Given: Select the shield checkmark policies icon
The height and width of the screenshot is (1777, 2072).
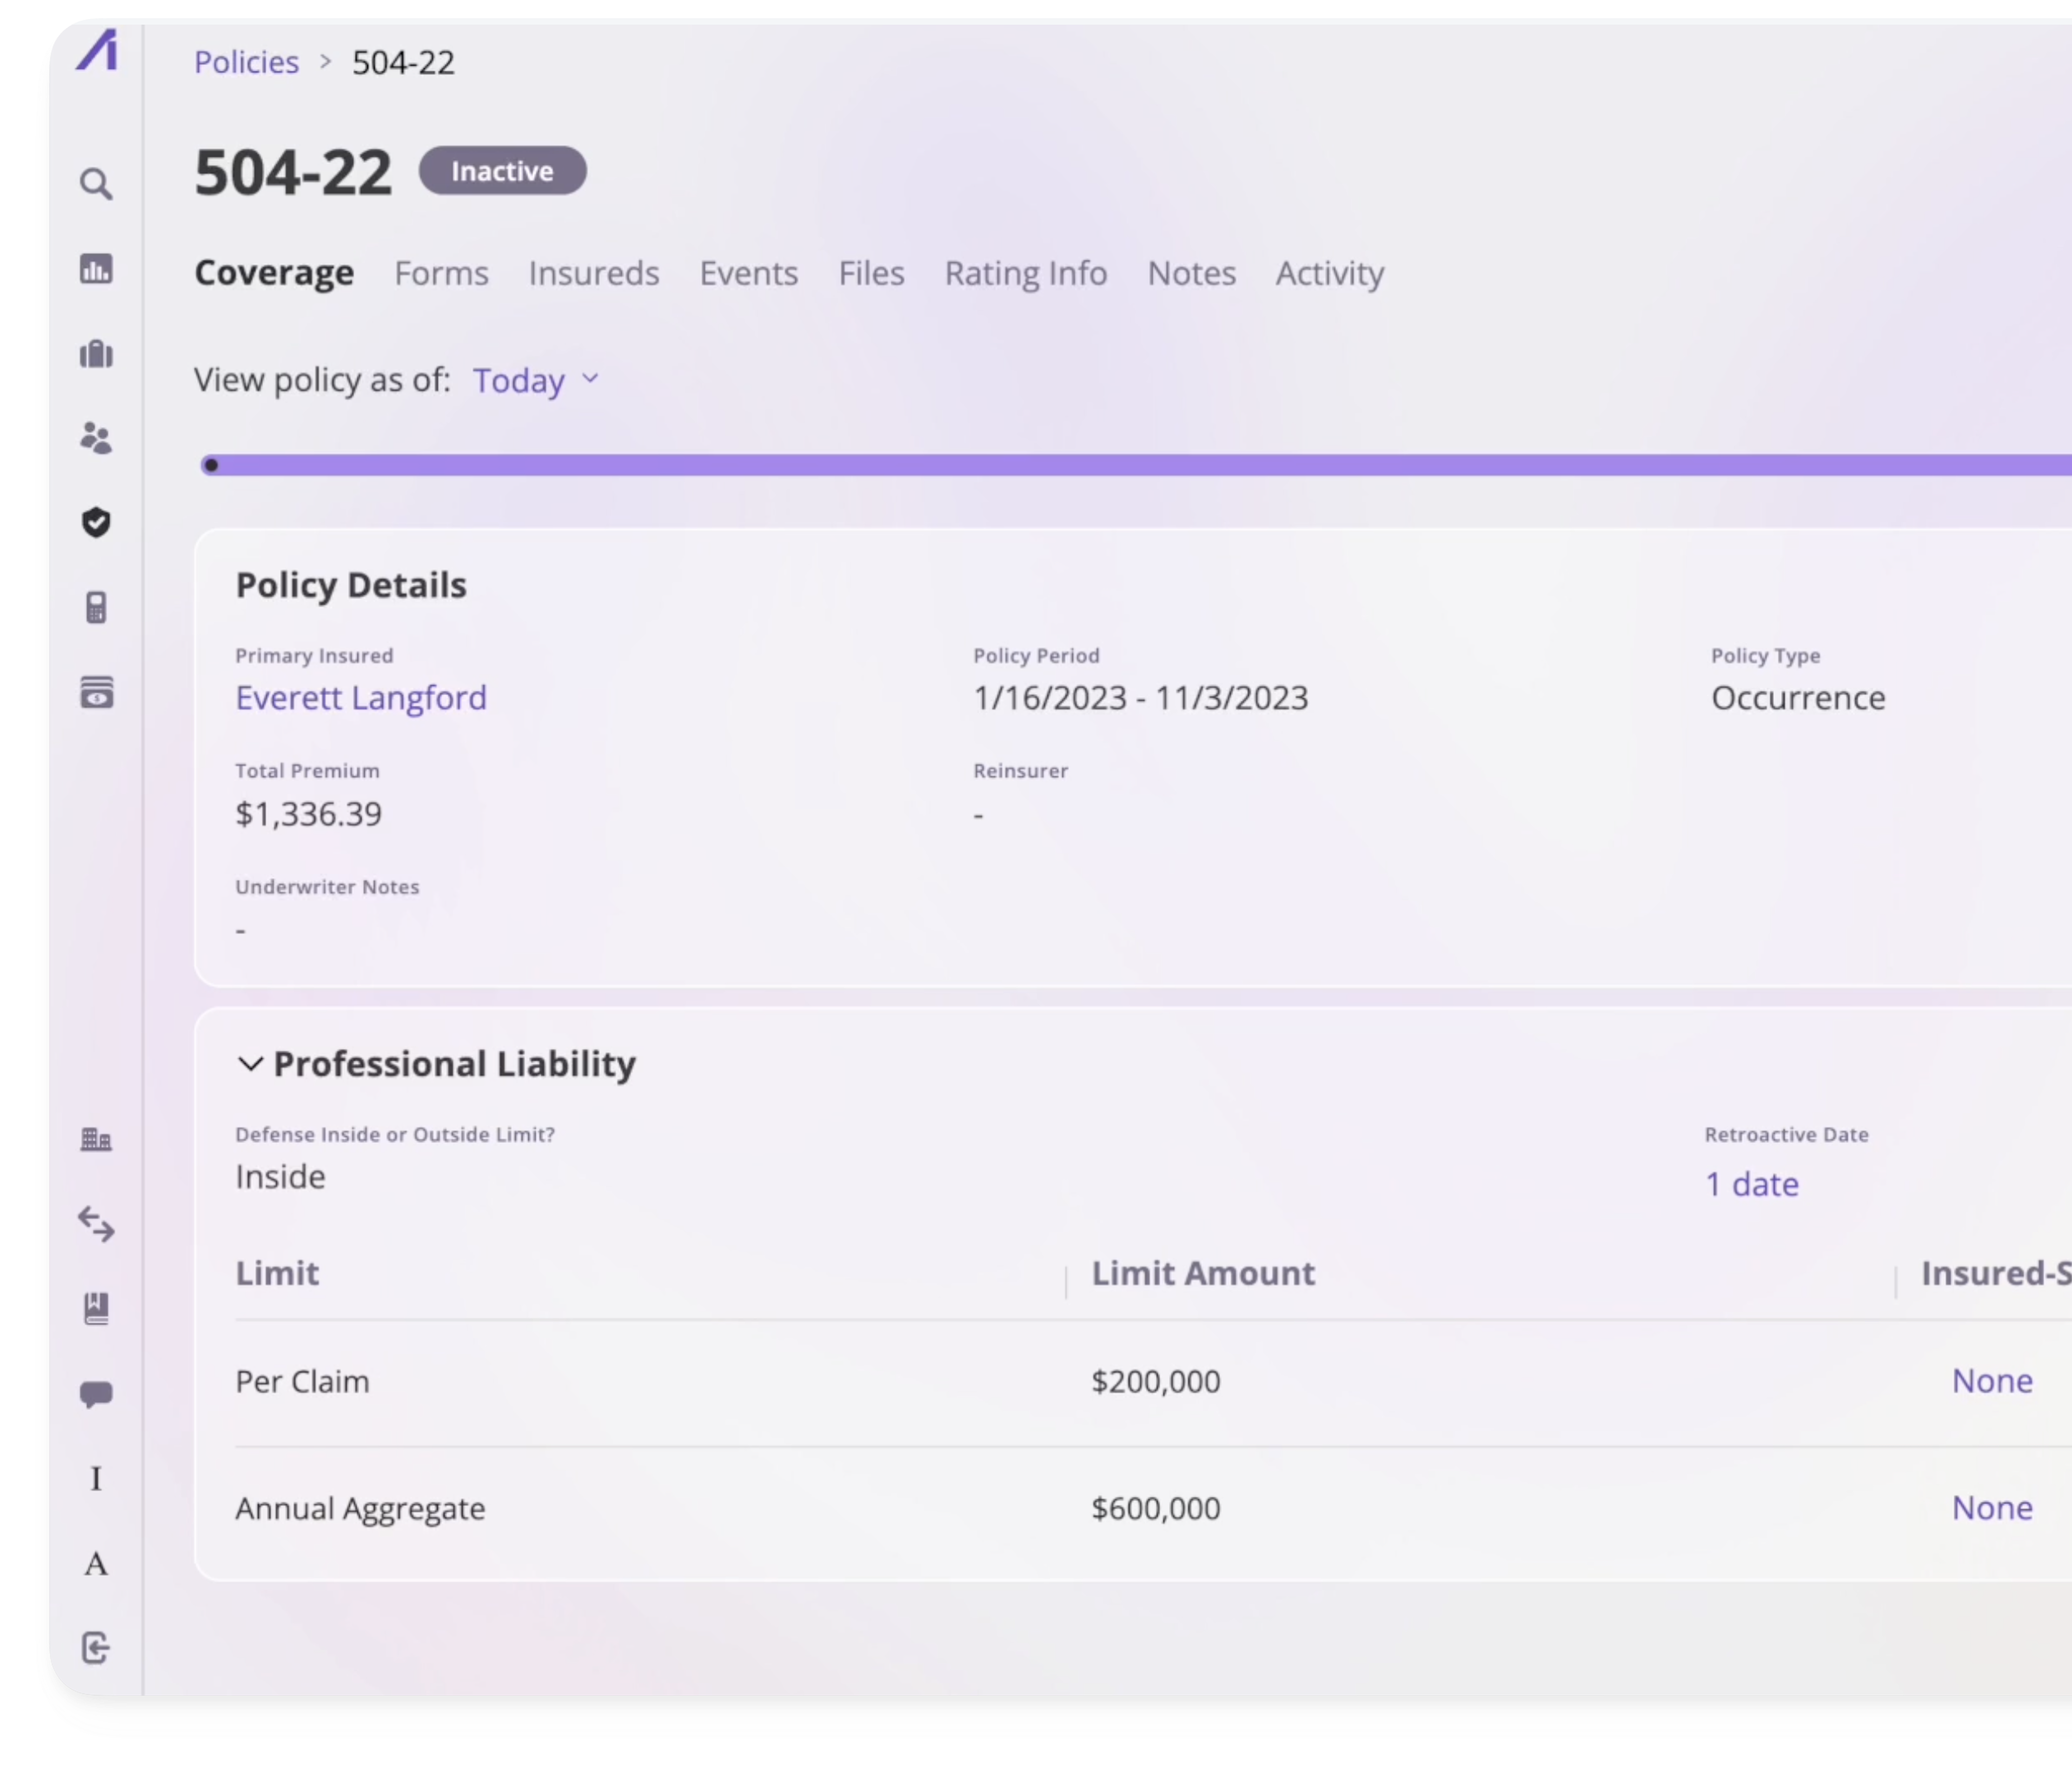Looking at the screenshot, I should pos(96,522).
